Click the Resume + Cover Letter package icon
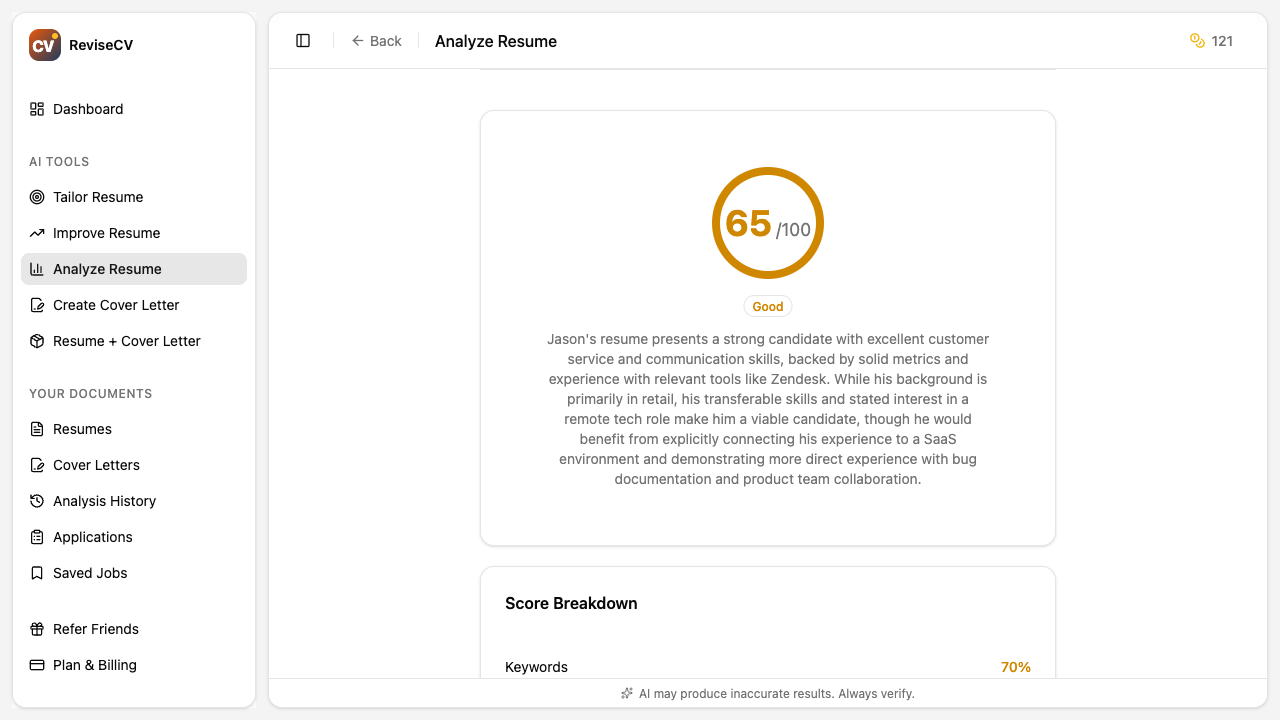 [x=37, y=341]
